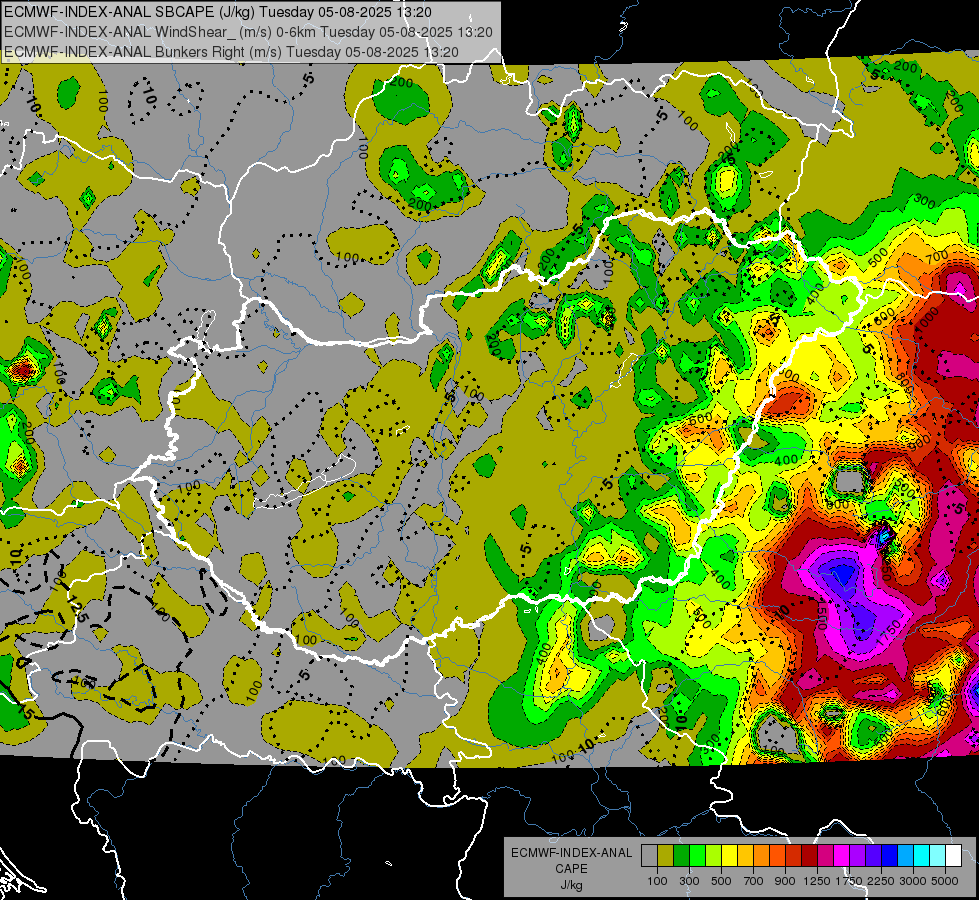The height and width of the screenshot is (900, 979).
Task: Pick the indigo swatch left of 2250
Action: coord(873,856)
